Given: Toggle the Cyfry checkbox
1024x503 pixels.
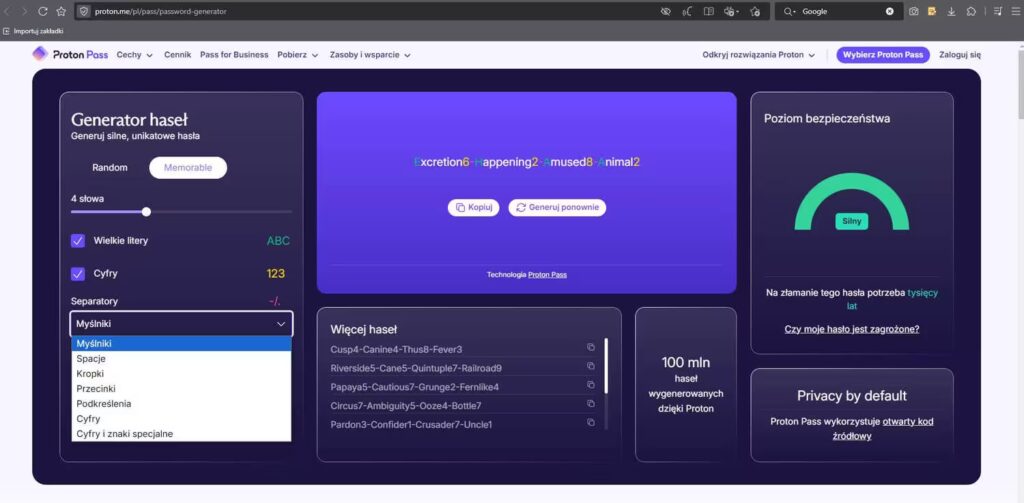Looking at the screenshot, I should click(78, 274).
